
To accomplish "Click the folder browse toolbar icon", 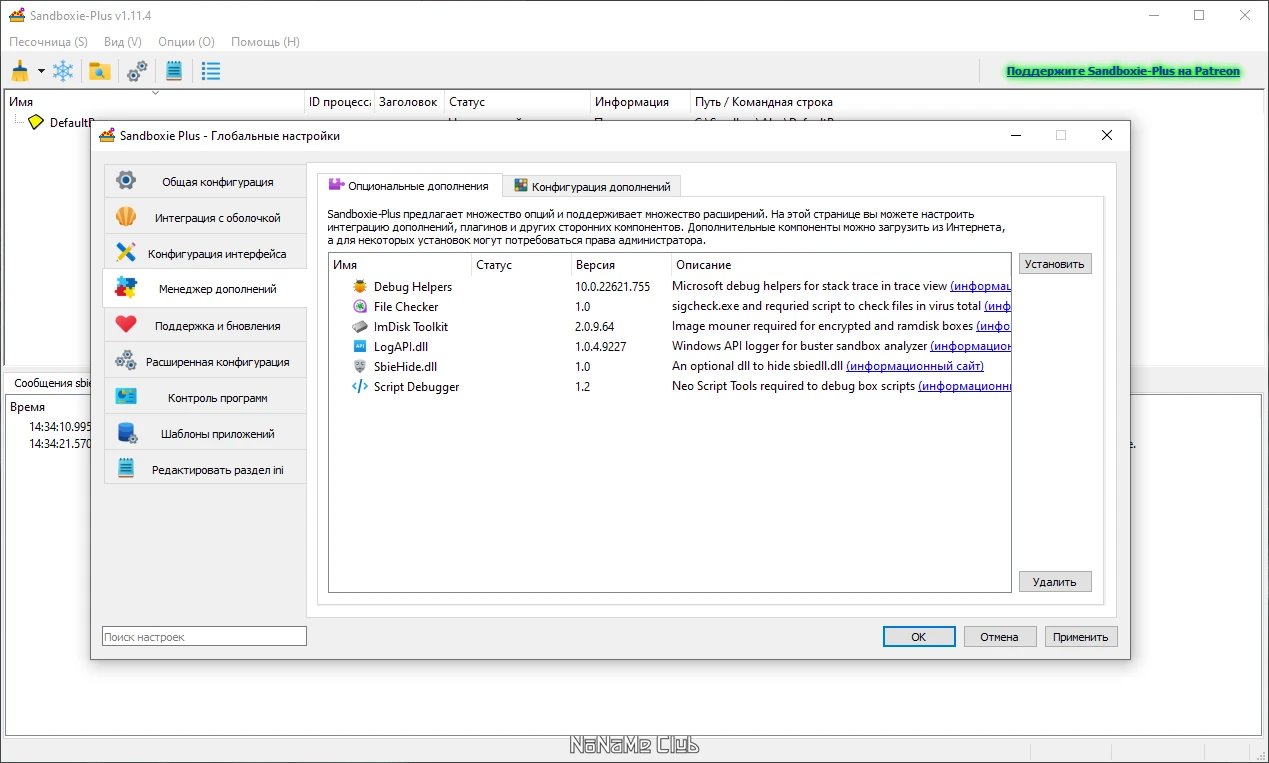I will coord(99,71).
